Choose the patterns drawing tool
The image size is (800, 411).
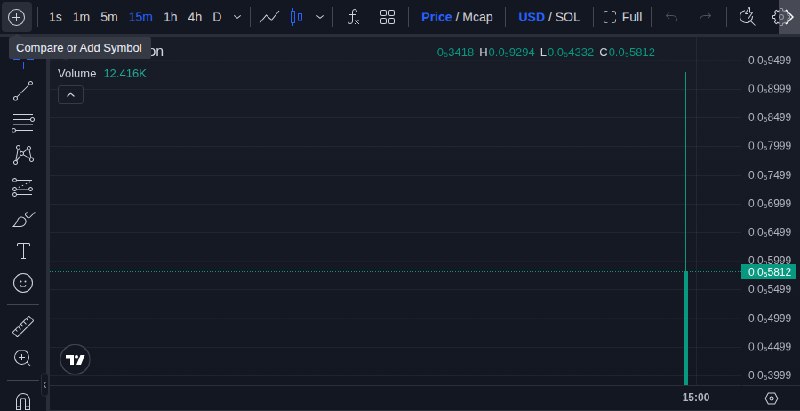click(23, 155)
